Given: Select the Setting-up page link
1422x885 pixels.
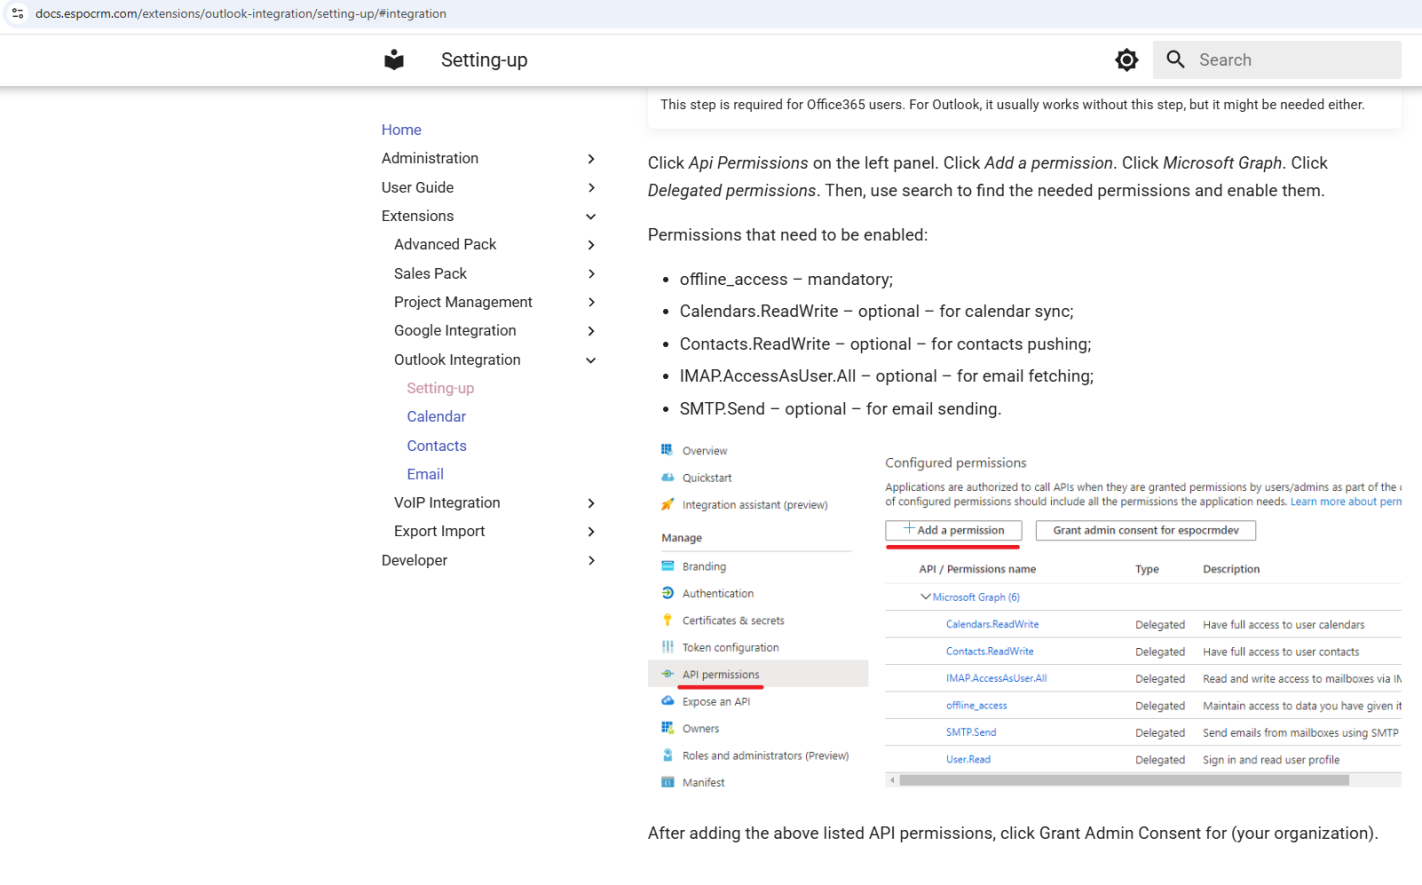Looking at the screenshot, I should point(440,388).
